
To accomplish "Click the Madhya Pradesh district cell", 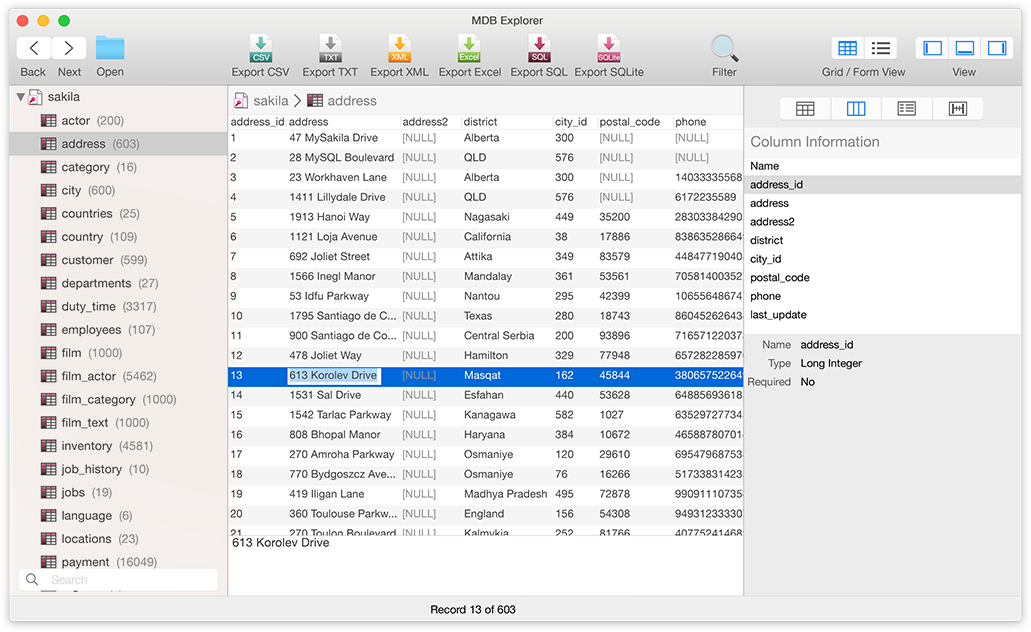I will pyautogui.click(x=505, y=495).
